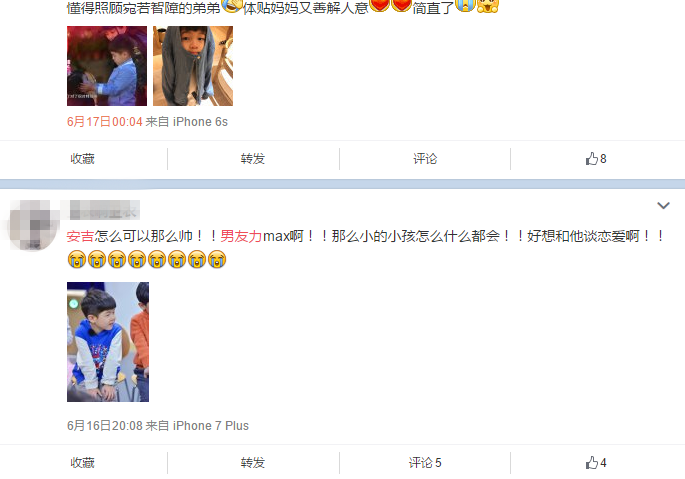Image resolution: width=685 pixels, height=479 pixels.
Task: Open thumbnail of child in gray hoodie
Action: pos(193,66)
